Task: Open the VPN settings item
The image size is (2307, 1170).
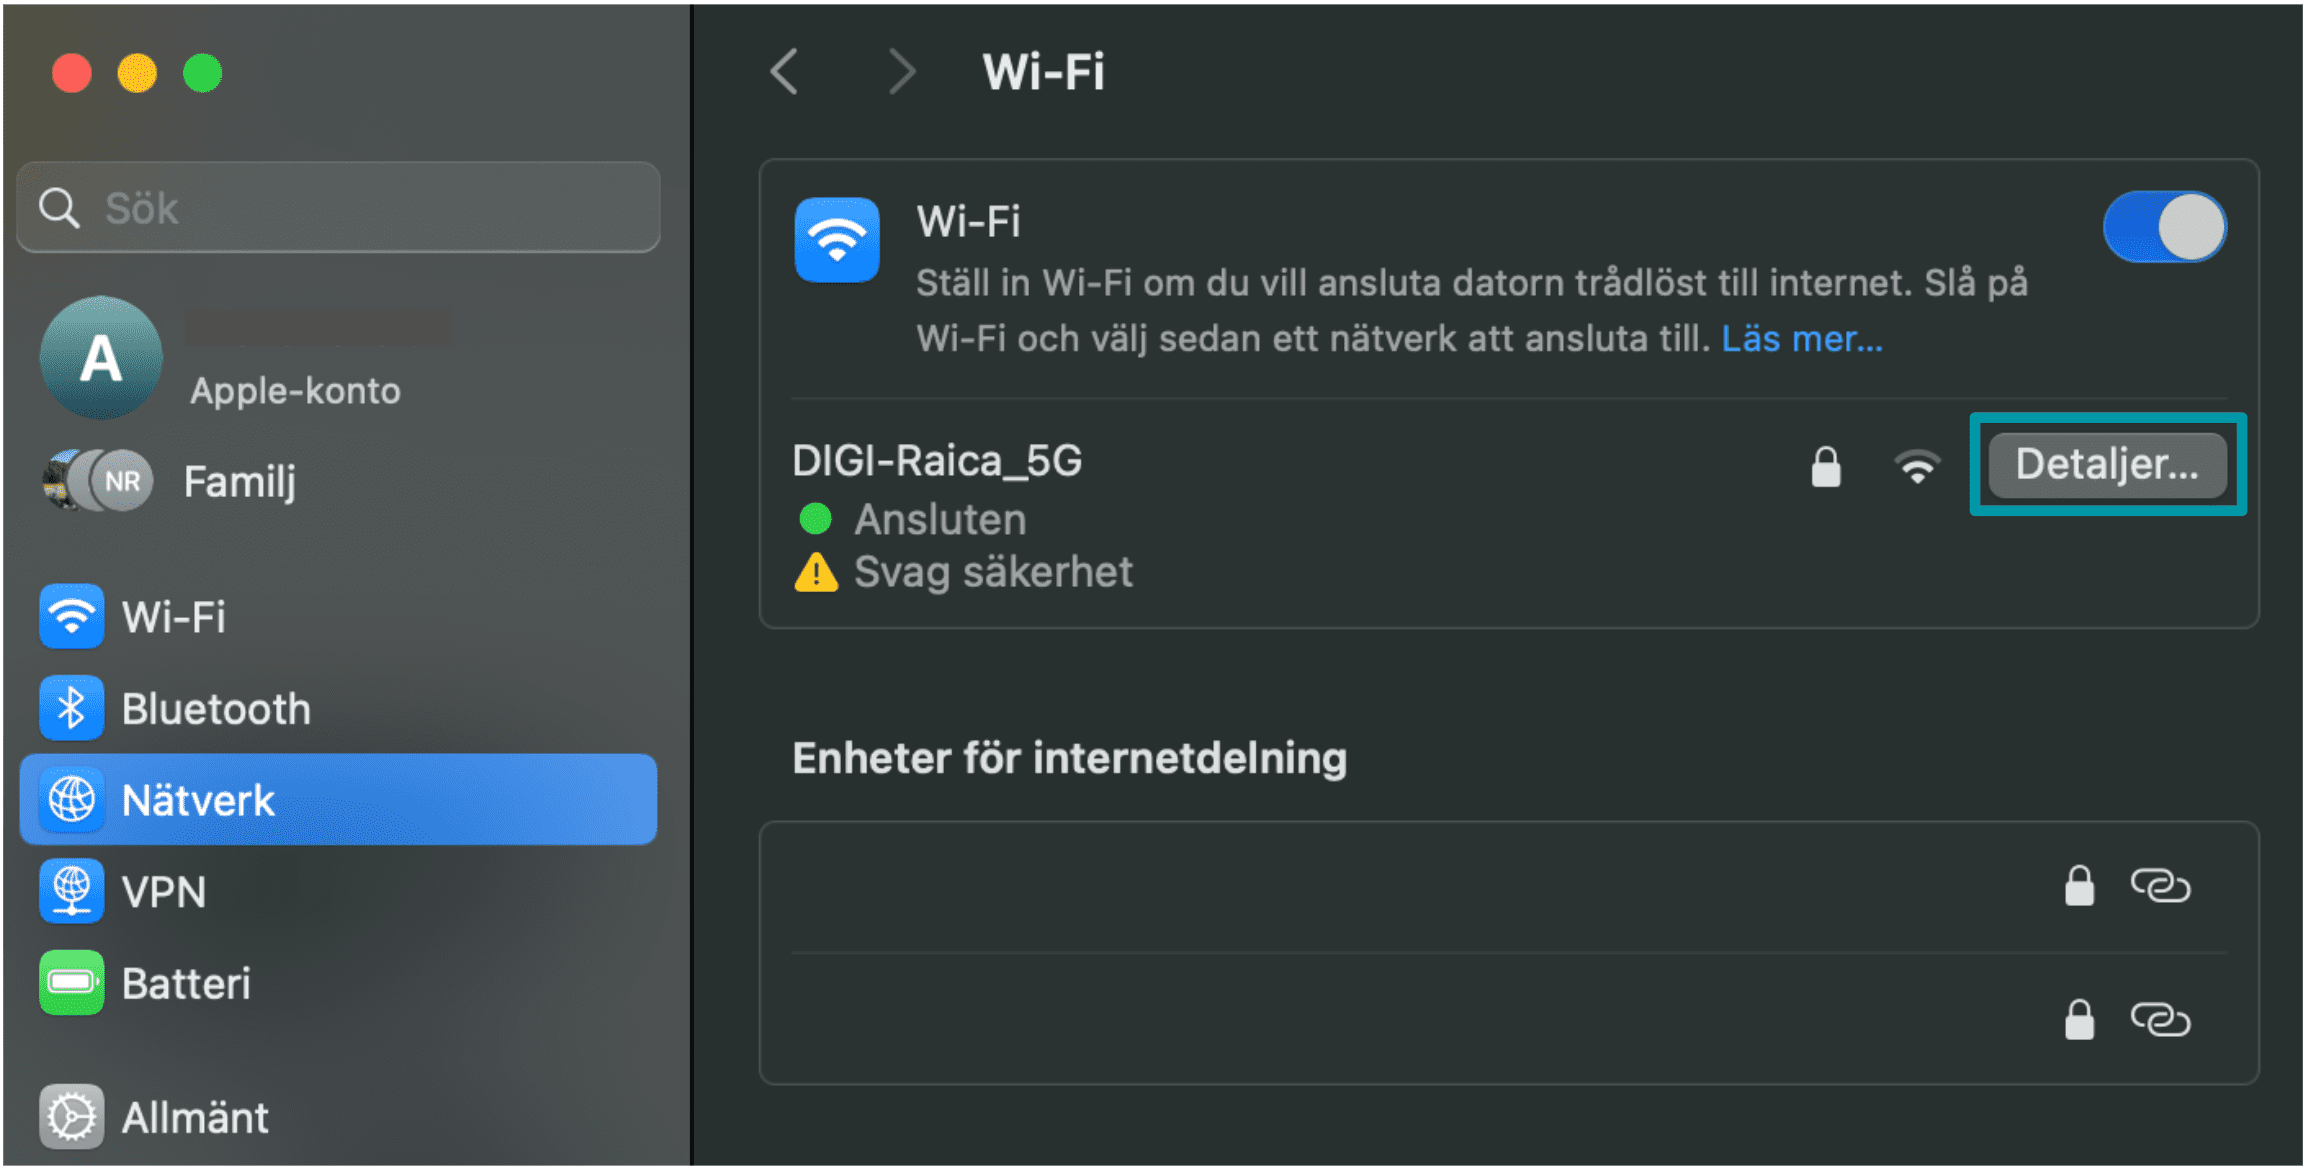Action: pos(338,891)
